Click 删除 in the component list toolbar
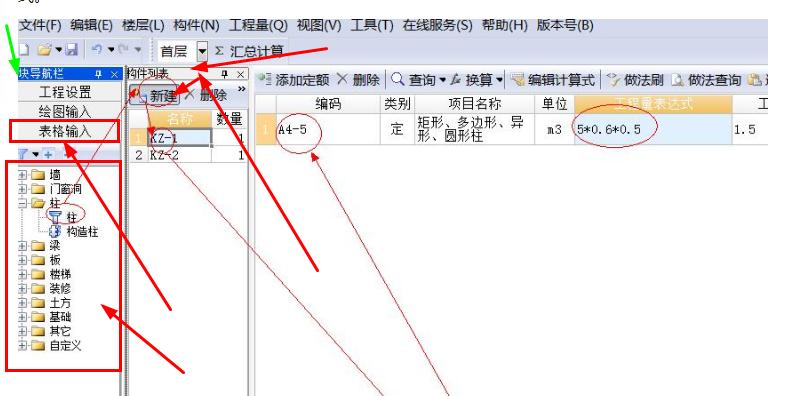The width and height of the screenshot is (788, 396). pyautogui.click(x=207, y=95)
